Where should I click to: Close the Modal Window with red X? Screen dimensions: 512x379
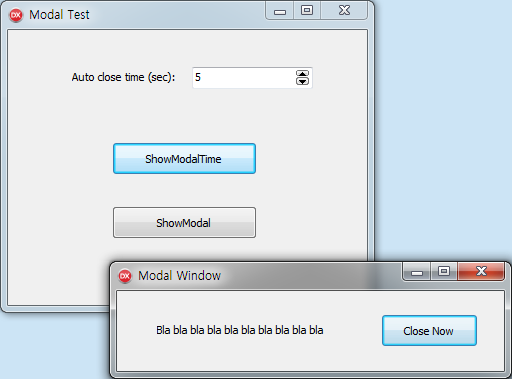pyautogui.click(x=481, y=272)
